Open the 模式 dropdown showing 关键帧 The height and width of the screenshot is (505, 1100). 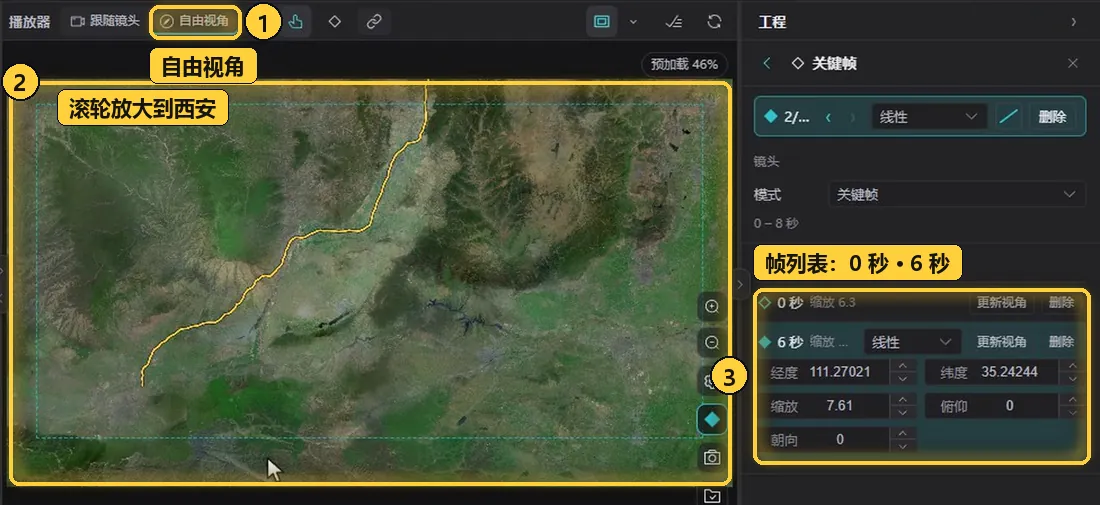957,194
